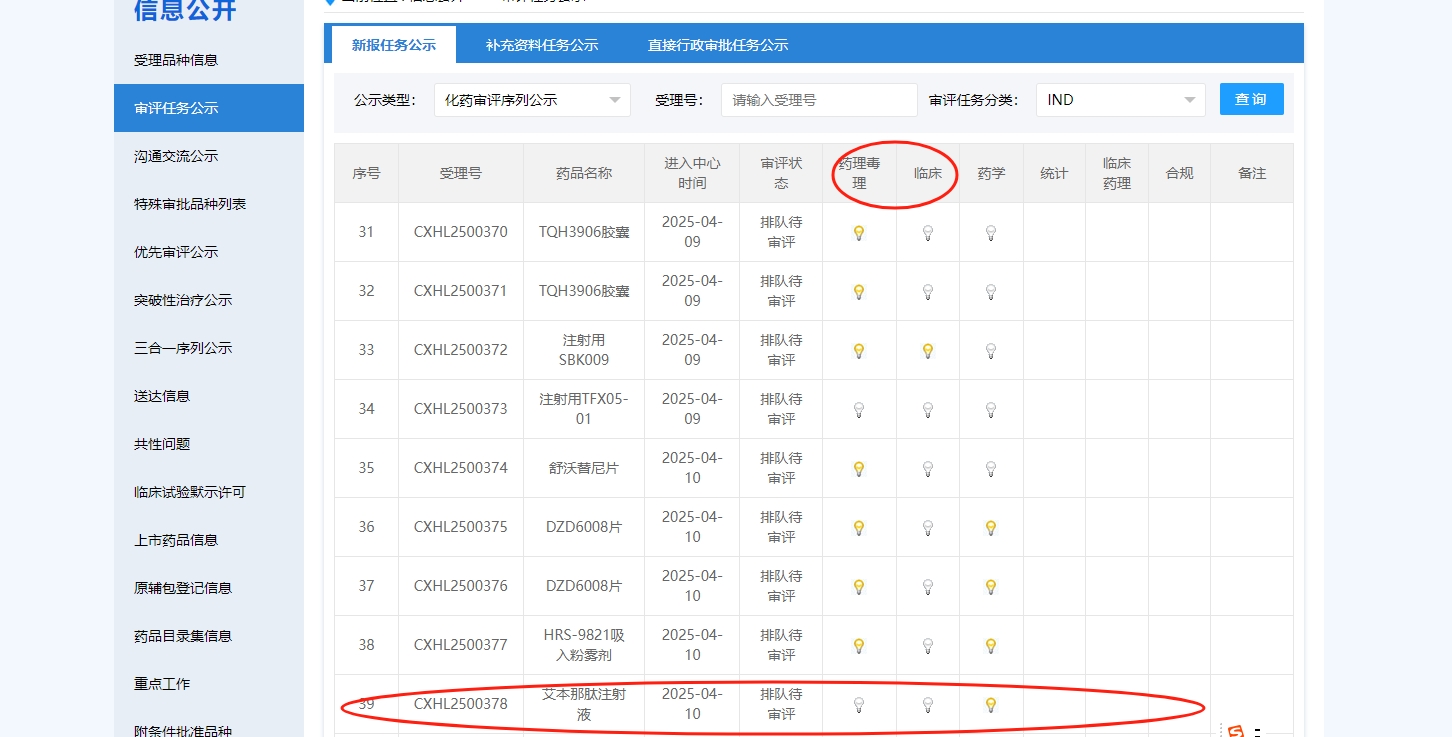This screenshot has width=1452, height=737.
Task: Click 药理毒理 bulb icon for 艾本那肽注射液
Action: point(858,705)
